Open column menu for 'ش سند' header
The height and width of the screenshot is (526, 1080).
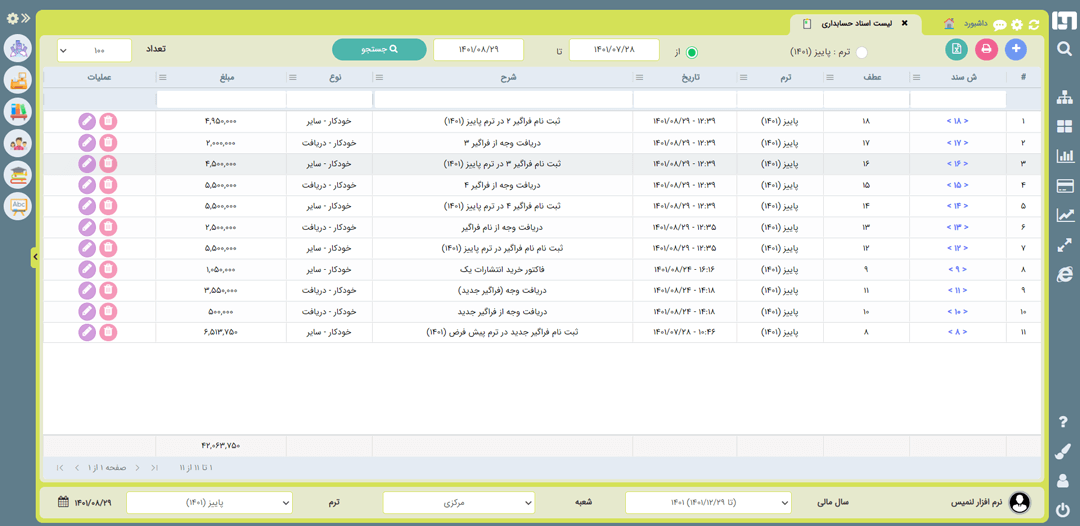point(916,77)
